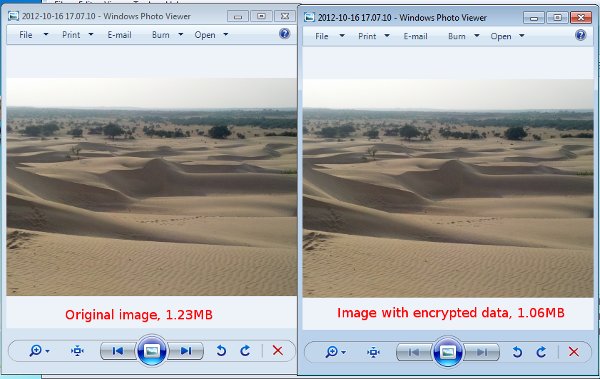This screenshot has height=379, width=600.
Task: Go to previous image in left viewer
Action: (118, 351)
